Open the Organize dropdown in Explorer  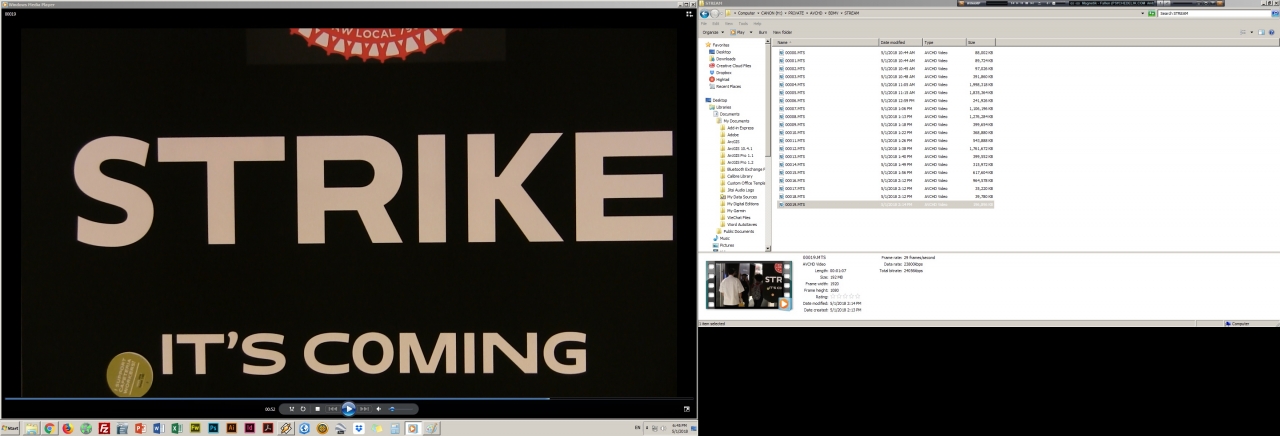[x=712, y=32]
